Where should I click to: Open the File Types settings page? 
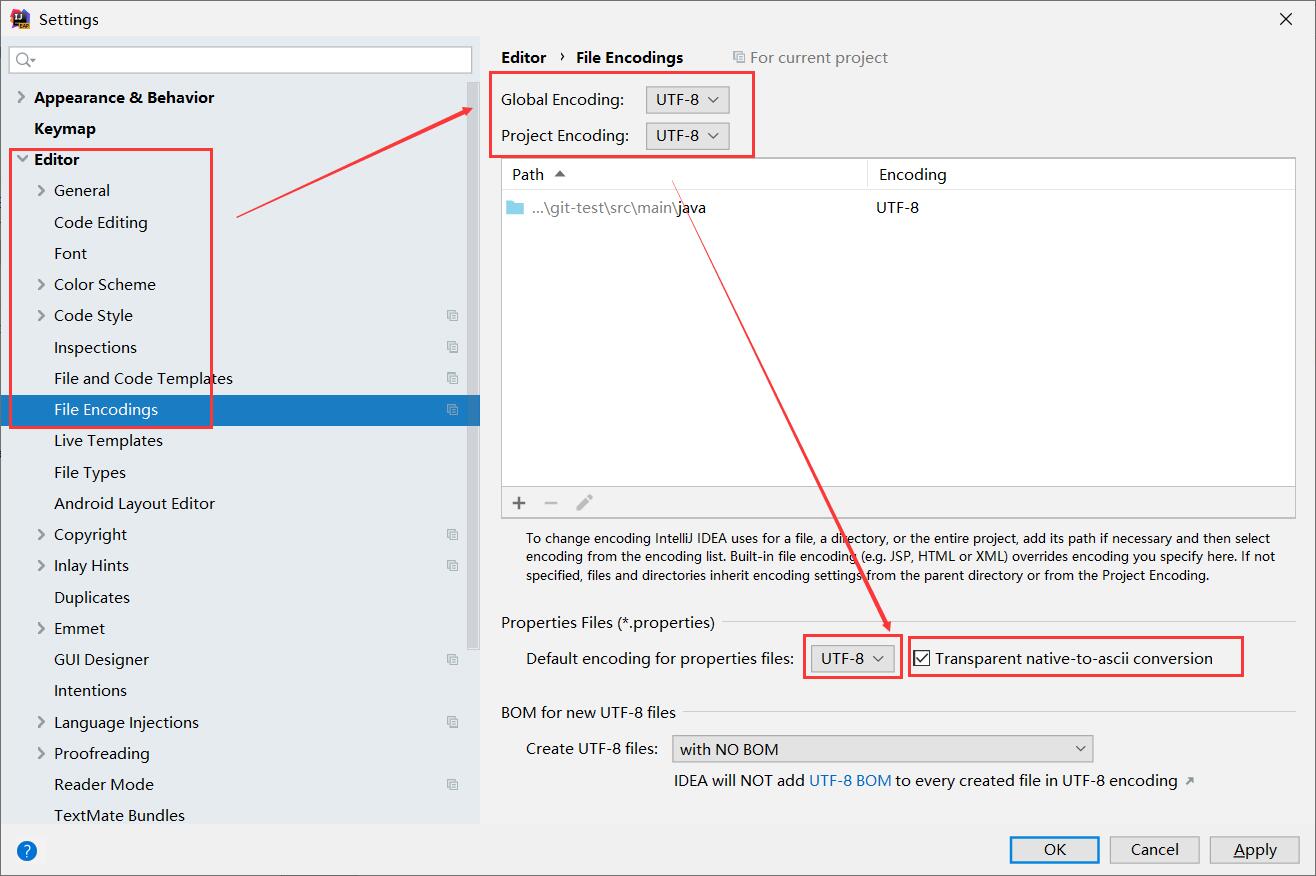(90, 472)
